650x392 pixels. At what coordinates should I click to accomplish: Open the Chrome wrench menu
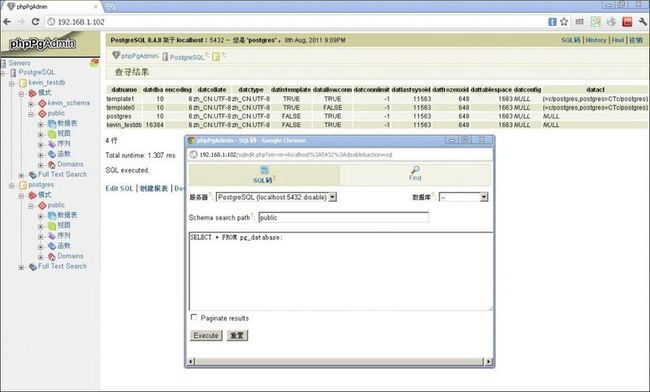click(643, 22)
